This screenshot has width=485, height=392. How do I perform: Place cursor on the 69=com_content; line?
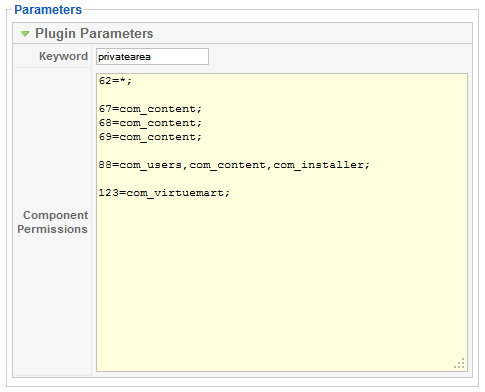(x=150, y=137)
